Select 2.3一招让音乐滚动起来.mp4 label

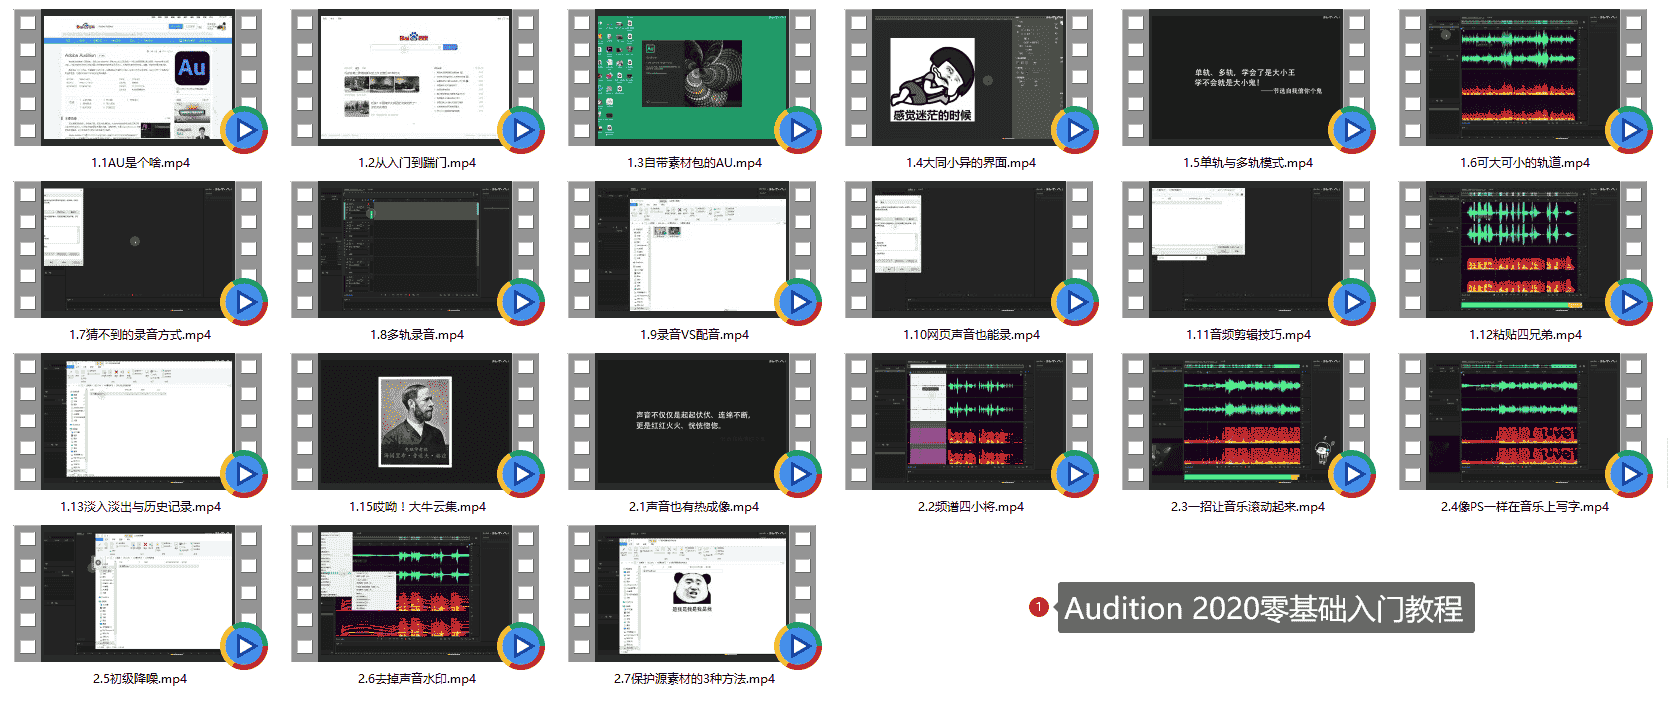1248,507
